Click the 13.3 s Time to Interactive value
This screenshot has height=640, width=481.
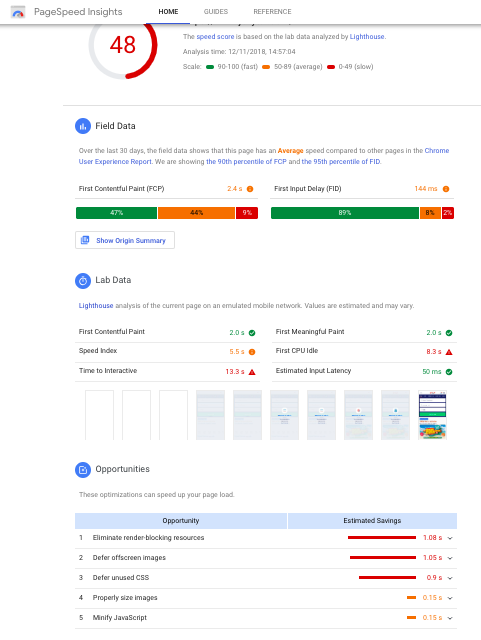pos(235,372)
